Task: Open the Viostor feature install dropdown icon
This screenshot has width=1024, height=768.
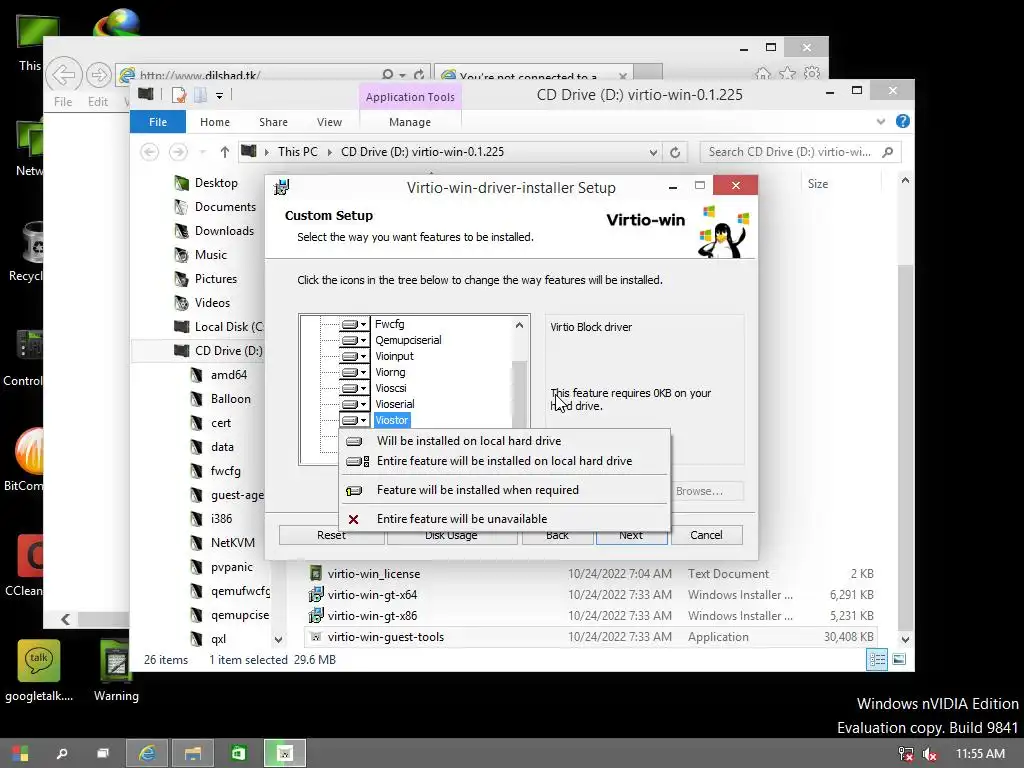Action: click(x=355, y=420)
